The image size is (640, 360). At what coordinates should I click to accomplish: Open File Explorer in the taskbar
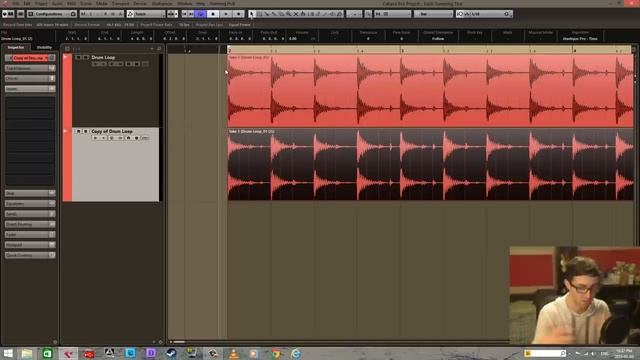[27, 353]
